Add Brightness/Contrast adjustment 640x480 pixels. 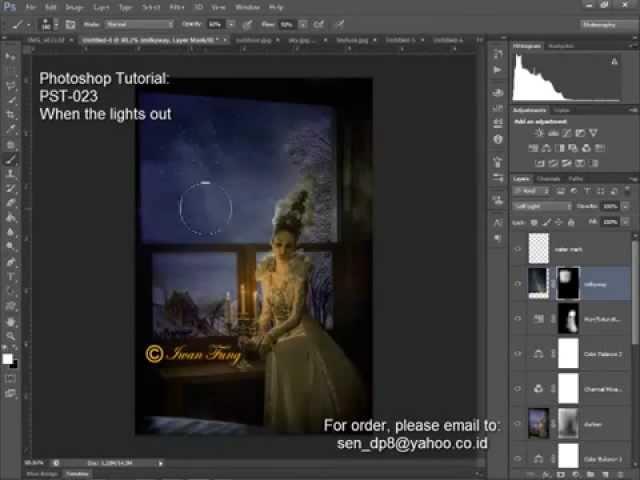(x=540, y=133)
